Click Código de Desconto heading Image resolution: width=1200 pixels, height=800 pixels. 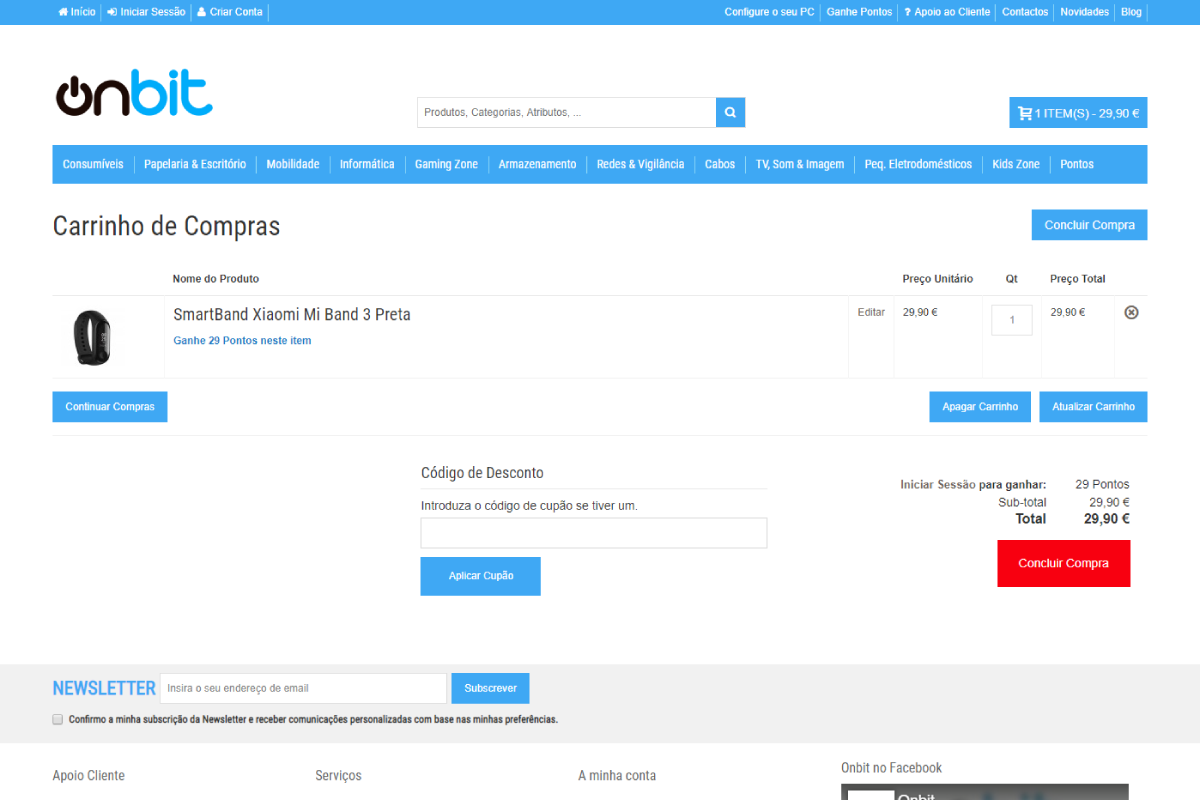(x=482, y=473)
